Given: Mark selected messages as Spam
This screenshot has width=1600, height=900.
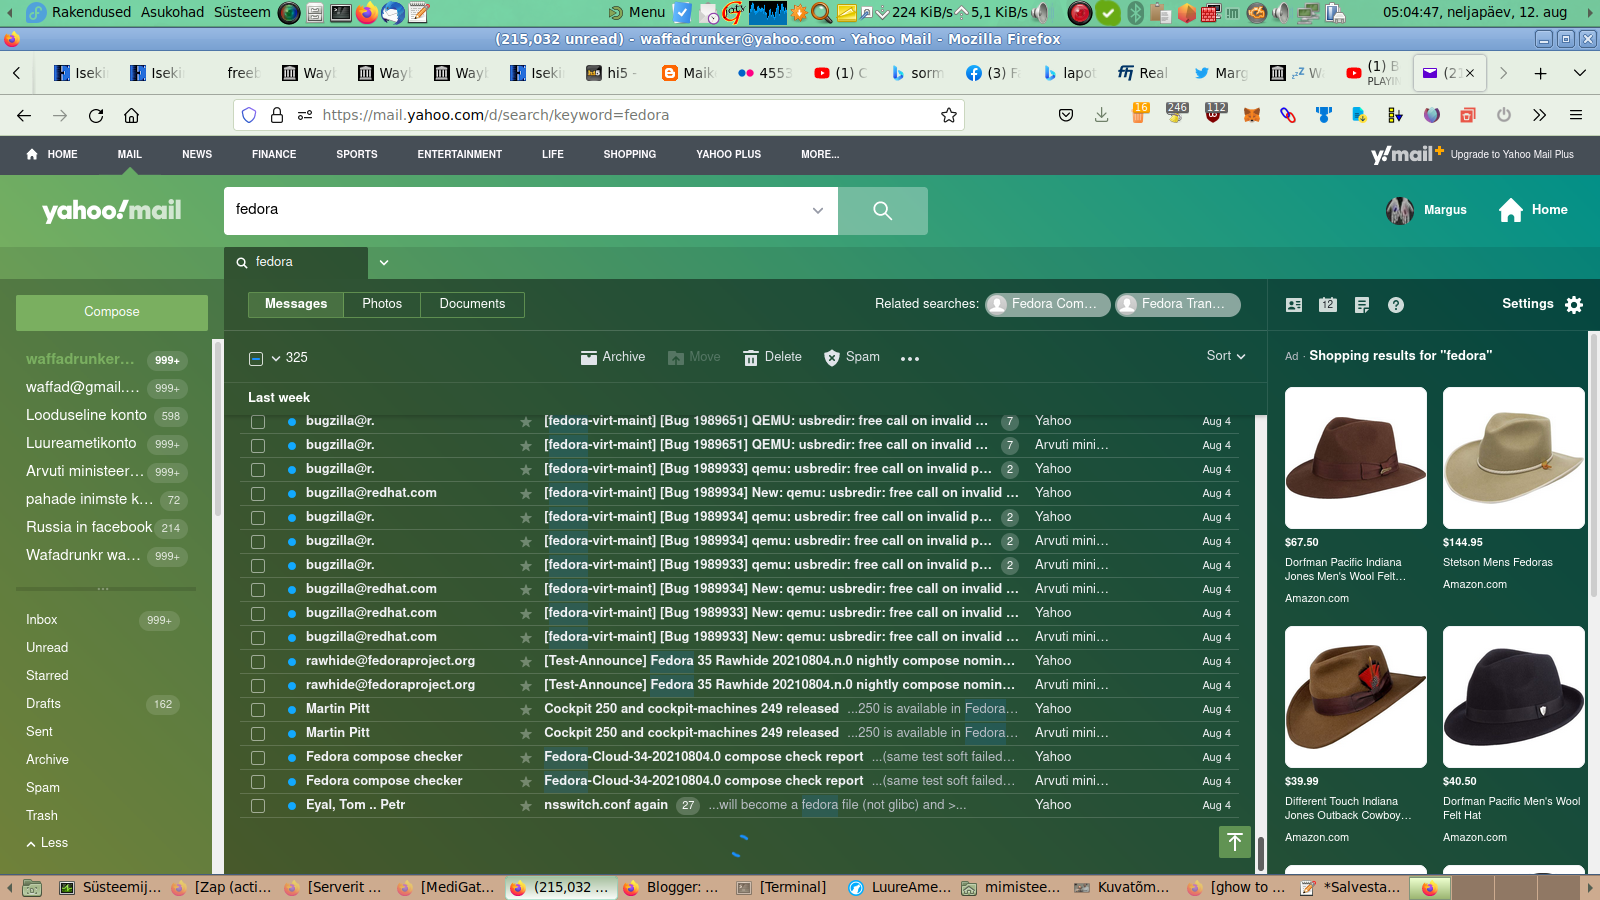Looking at the screenshot, I should (852, 357).
